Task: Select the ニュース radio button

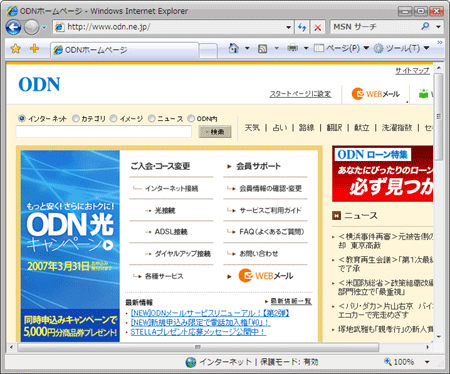Action: (152, 118)
